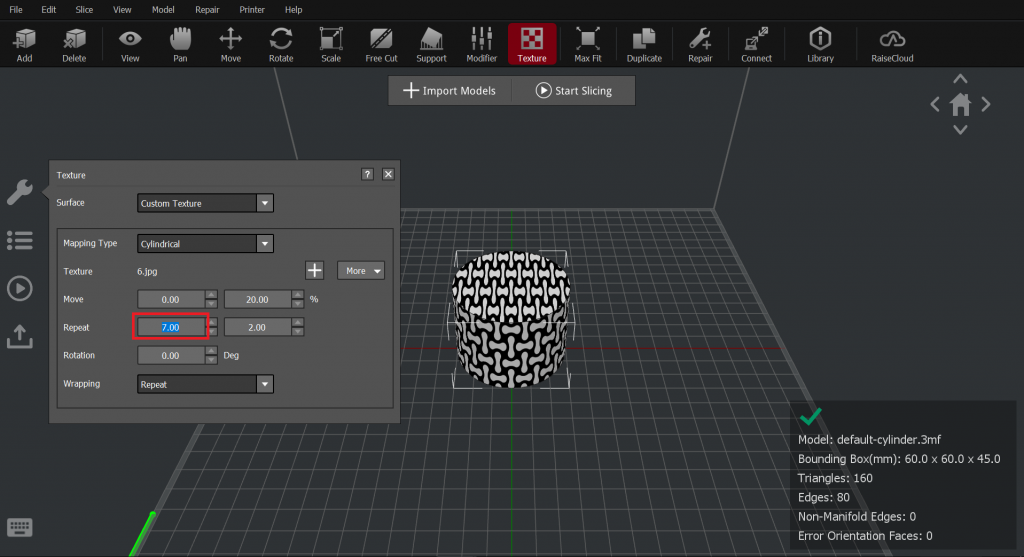Open the wrench settings sidebar icon
The image size is (1024, 557).
click(x=20, y=193)
